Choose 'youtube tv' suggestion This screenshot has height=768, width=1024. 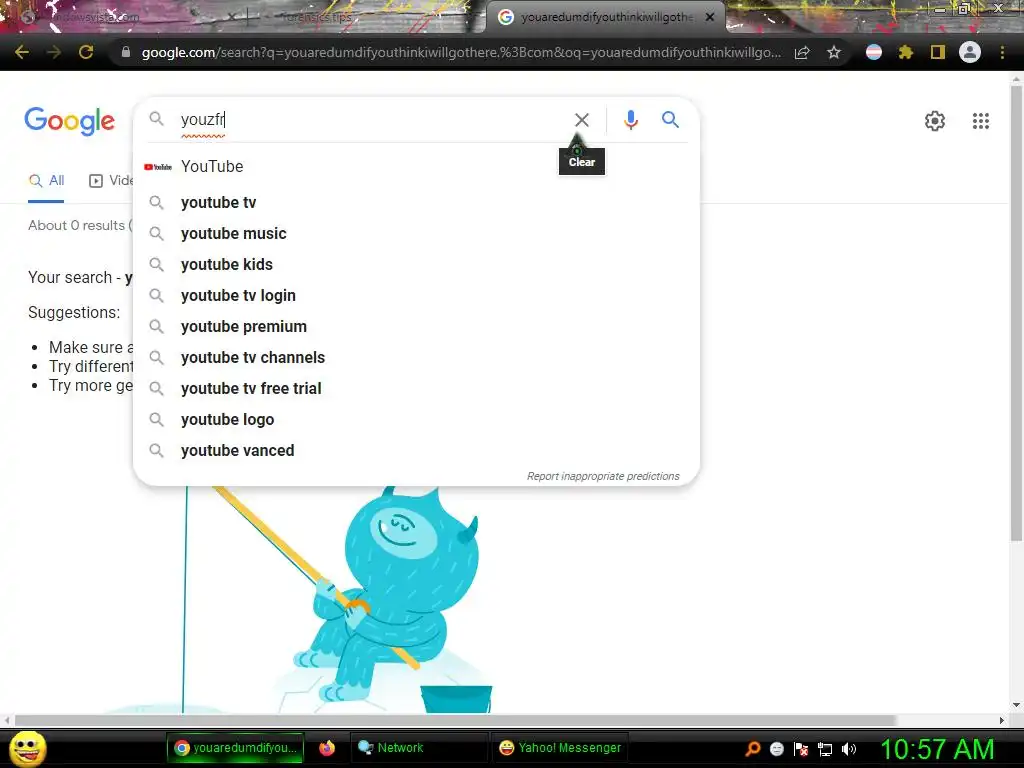click(x=416, y=202)
